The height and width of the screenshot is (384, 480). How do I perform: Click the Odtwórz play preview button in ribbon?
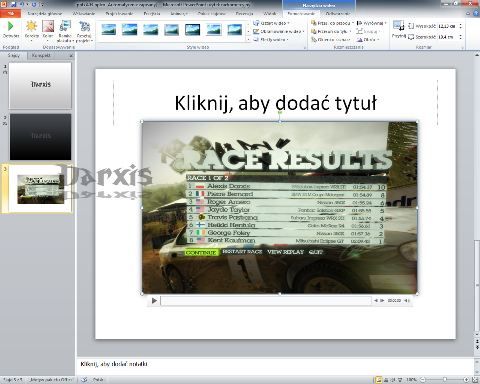11,29
